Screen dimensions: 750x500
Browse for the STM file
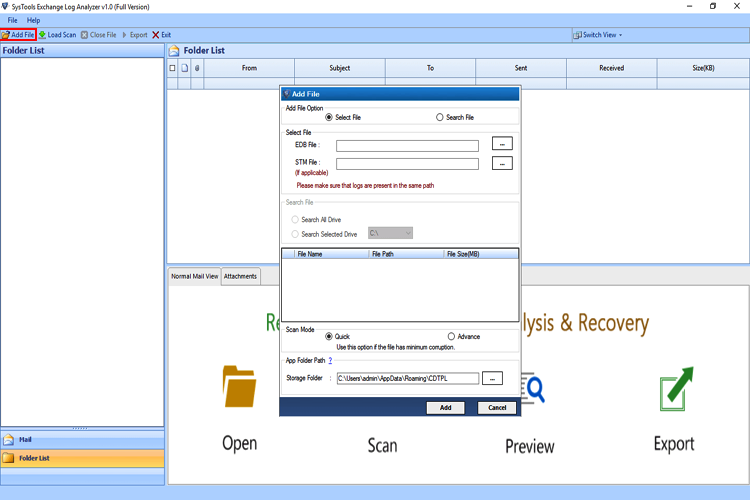click(x=502, y=163)
